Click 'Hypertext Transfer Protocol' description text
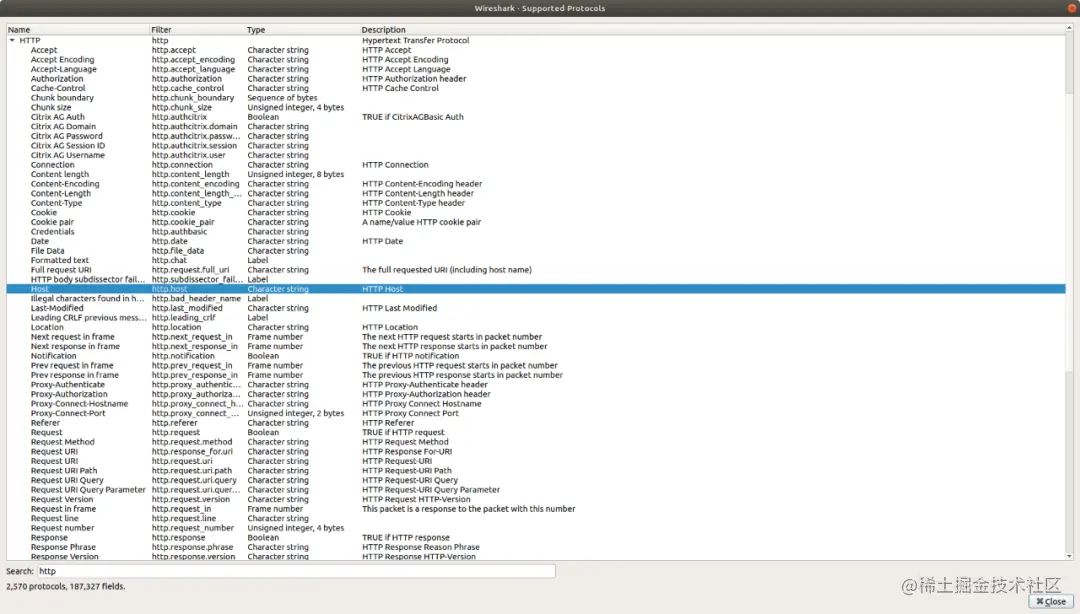Image resolution: width=1080 pixels, height=614 pixels. (415, 41)
